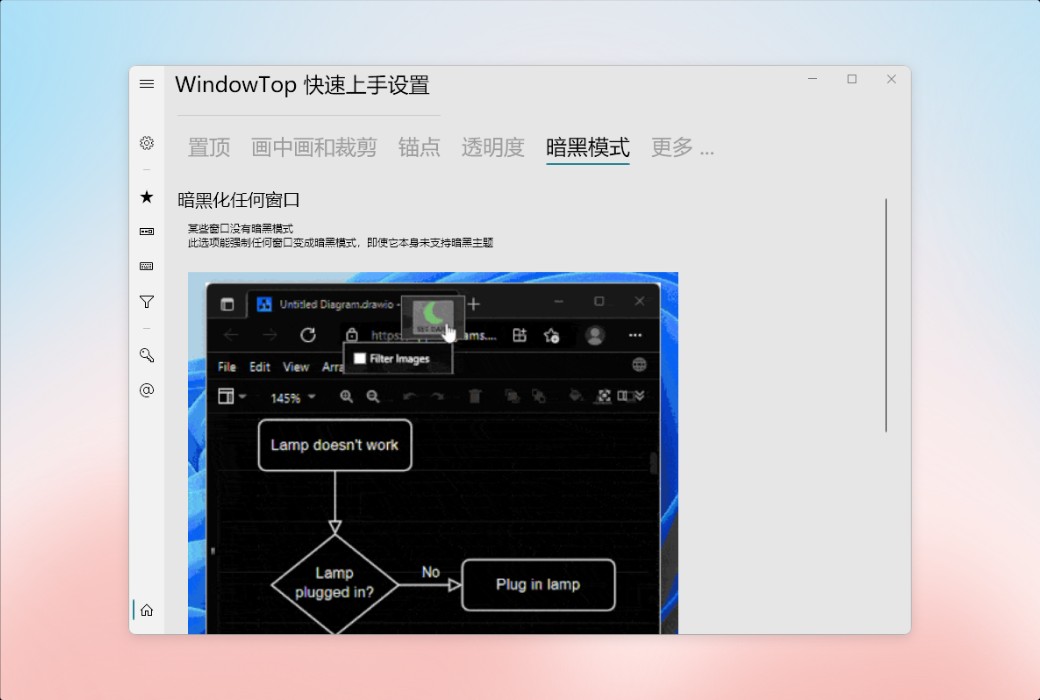
Task: Click the WindowTop 快速上手设置 title
Action: tap(302, 85)
